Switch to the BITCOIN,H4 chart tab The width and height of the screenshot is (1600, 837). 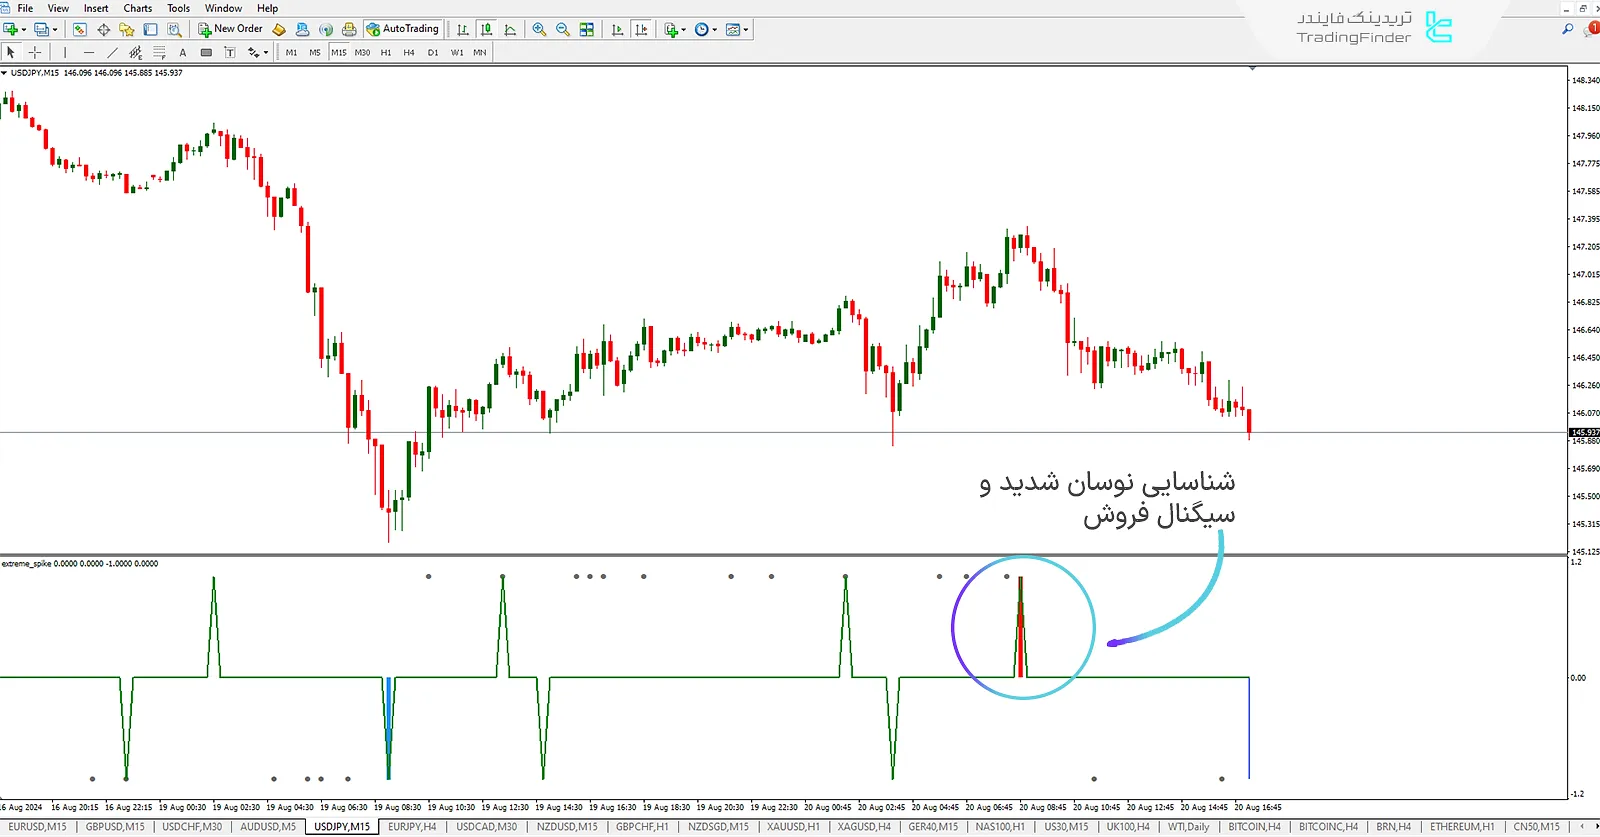click(x=1254, y=827)
